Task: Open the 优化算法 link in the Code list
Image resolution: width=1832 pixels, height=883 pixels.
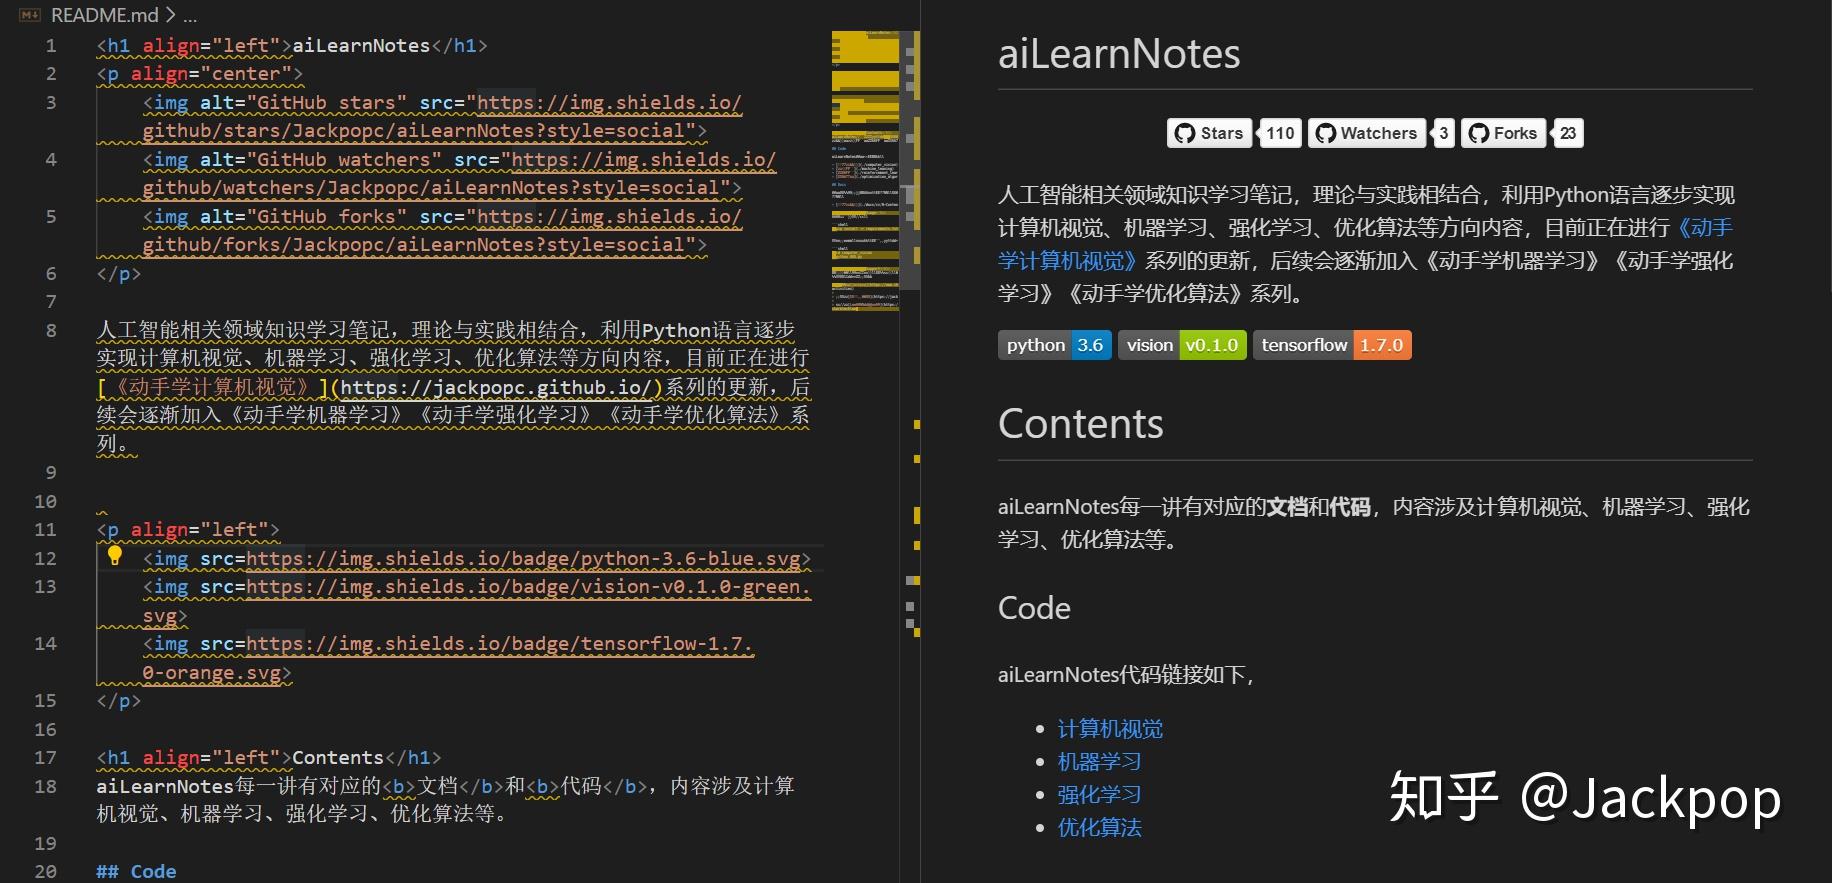Action: [x=1099, y=828]
